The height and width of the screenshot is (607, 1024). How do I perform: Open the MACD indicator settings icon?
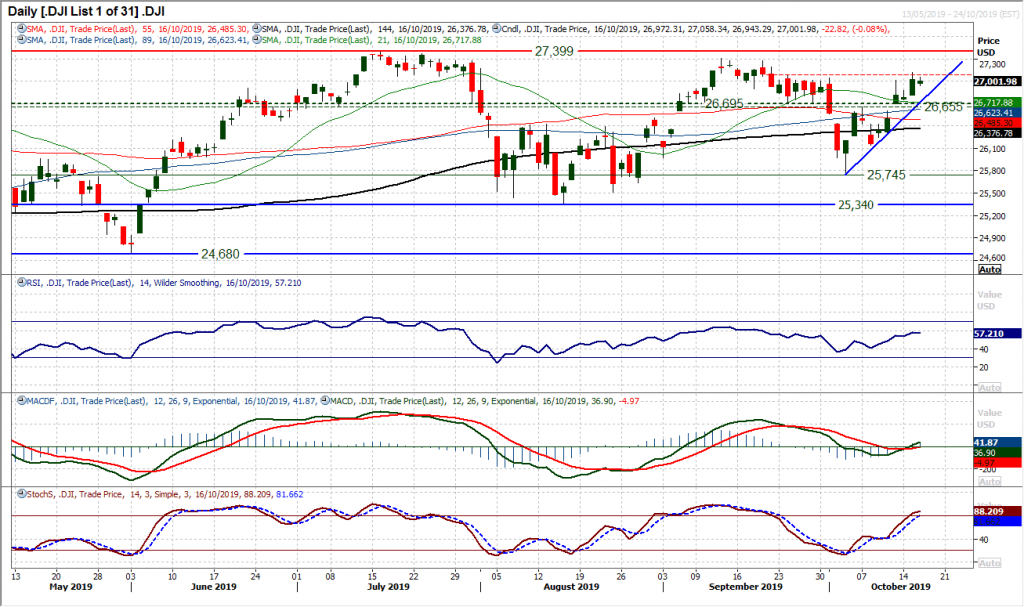[323, 401]
